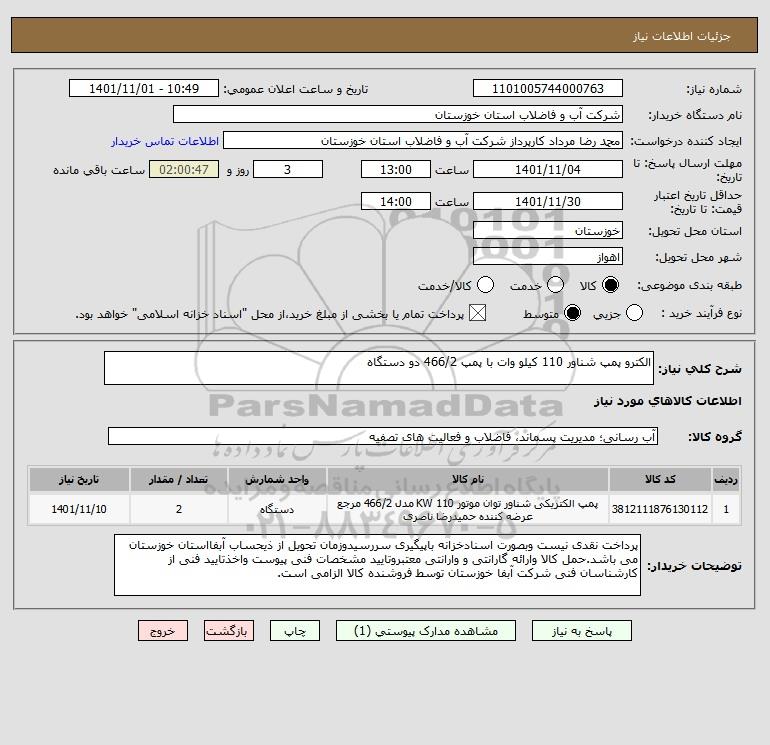Image resolution: width=770 pixels, height=745 pixels.
Task: Click the delivery city field اهواز
Action: pos(548,257)
